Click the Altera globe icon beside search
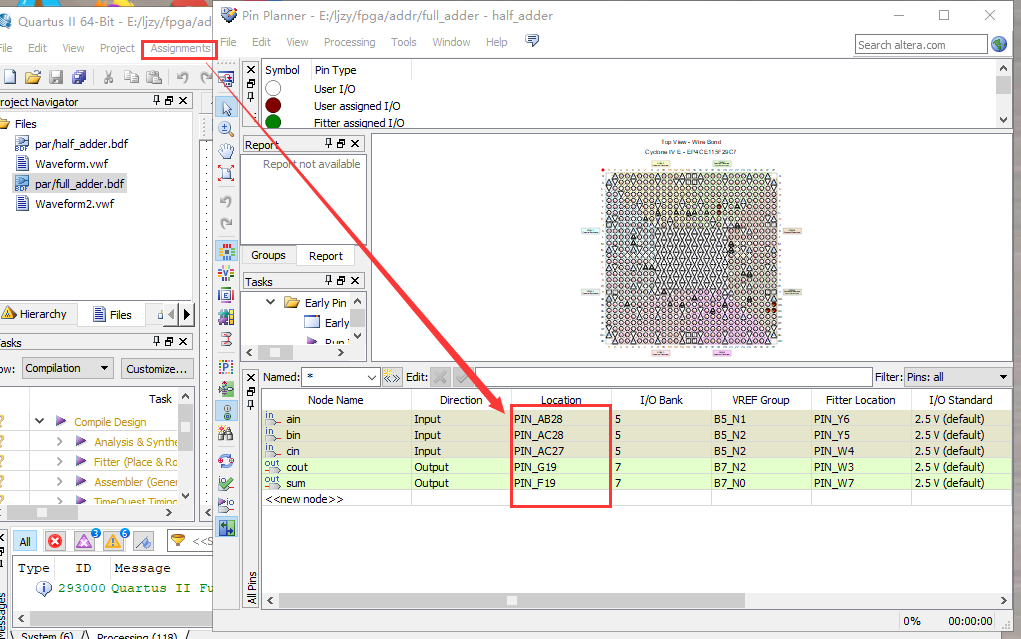The height and width of the screenshot is (639, 1021). [x=999, y=44]
